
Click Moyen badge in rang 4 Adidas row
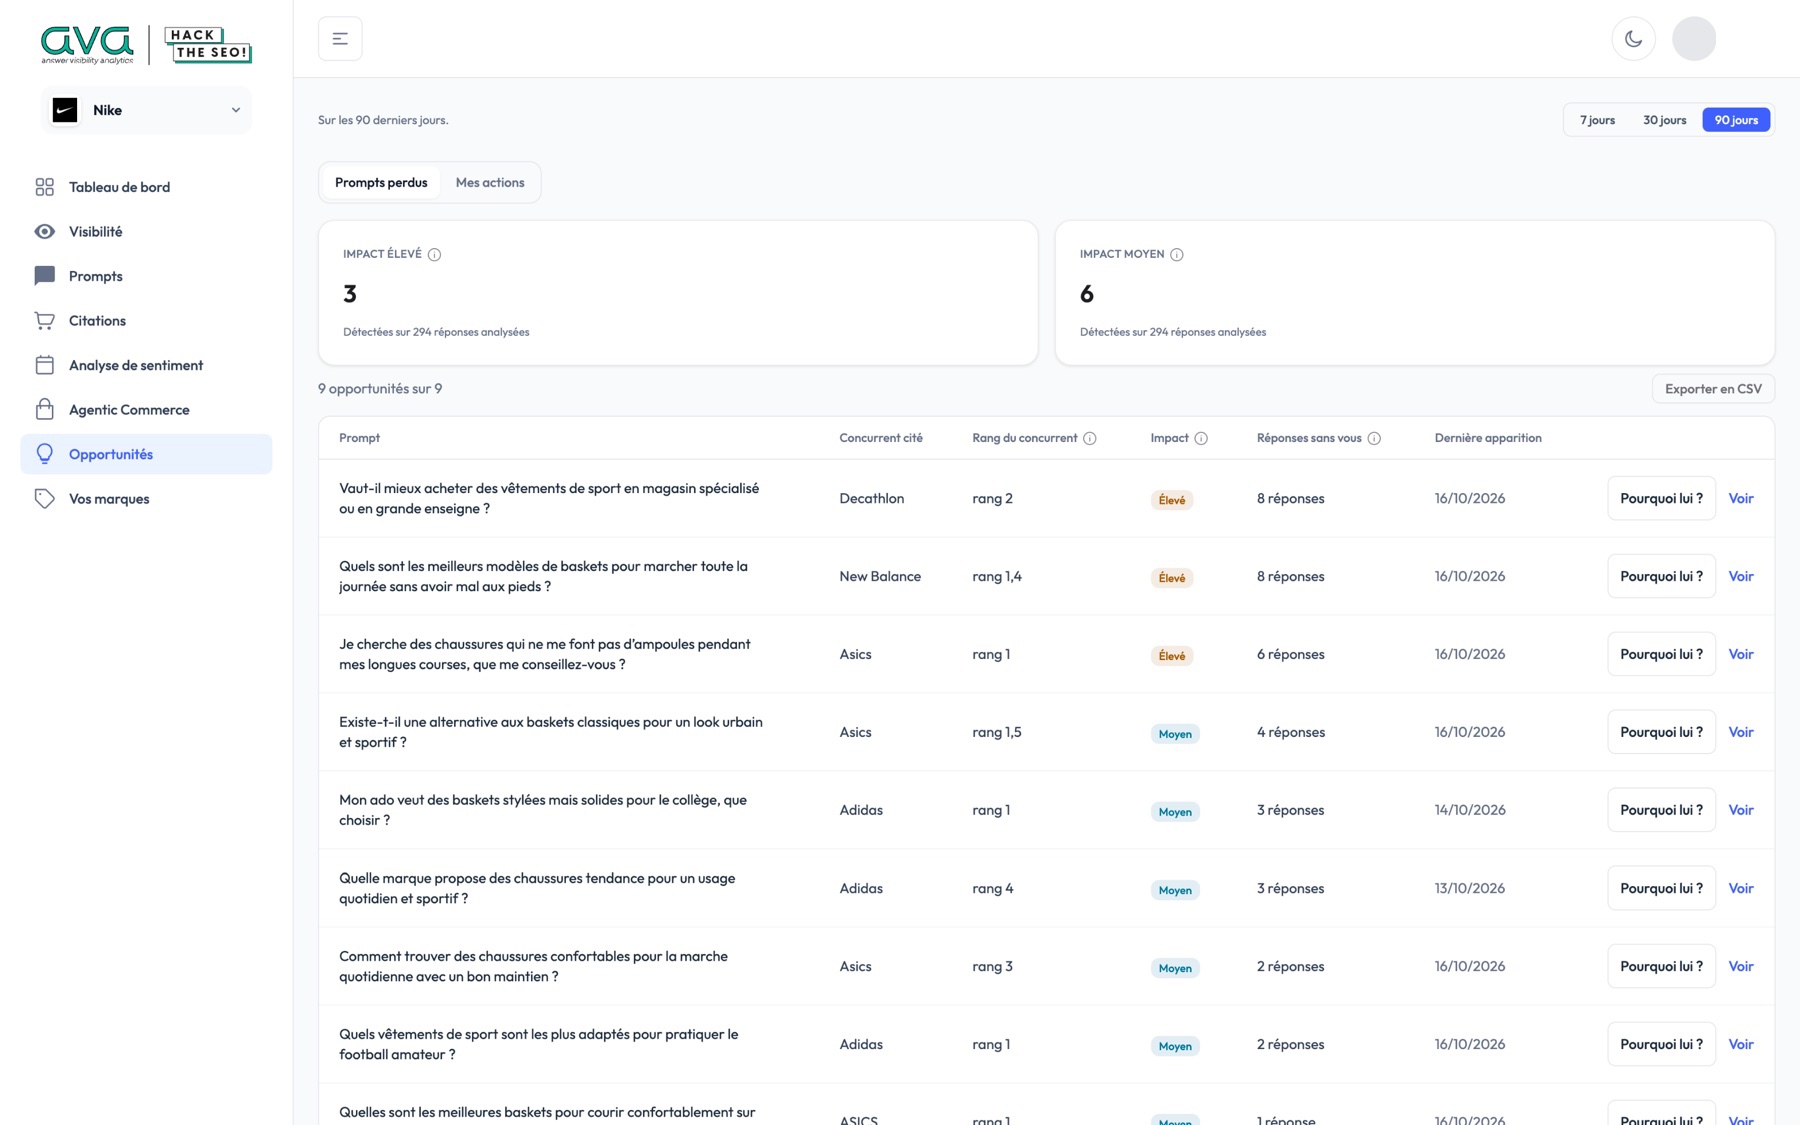[x=1175, y=890]
